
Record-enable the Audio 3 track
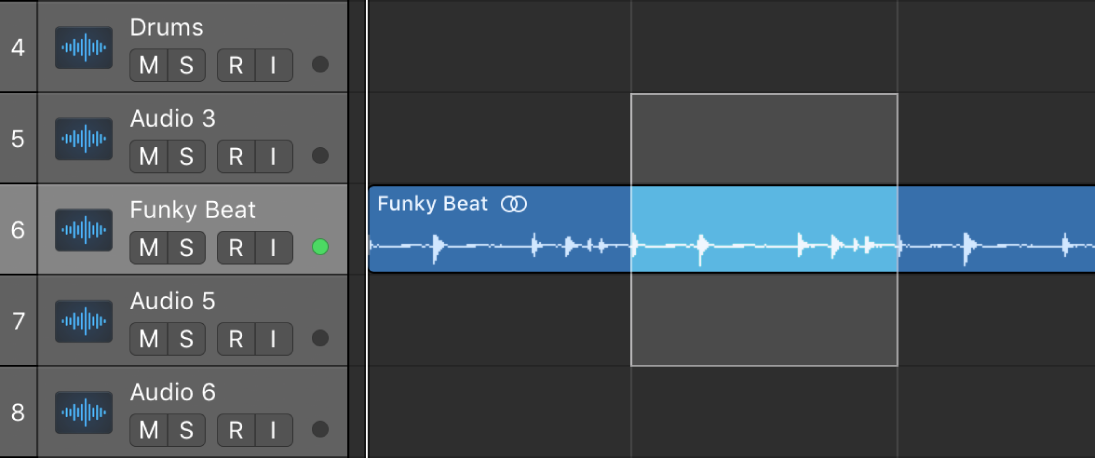[236, 156]
